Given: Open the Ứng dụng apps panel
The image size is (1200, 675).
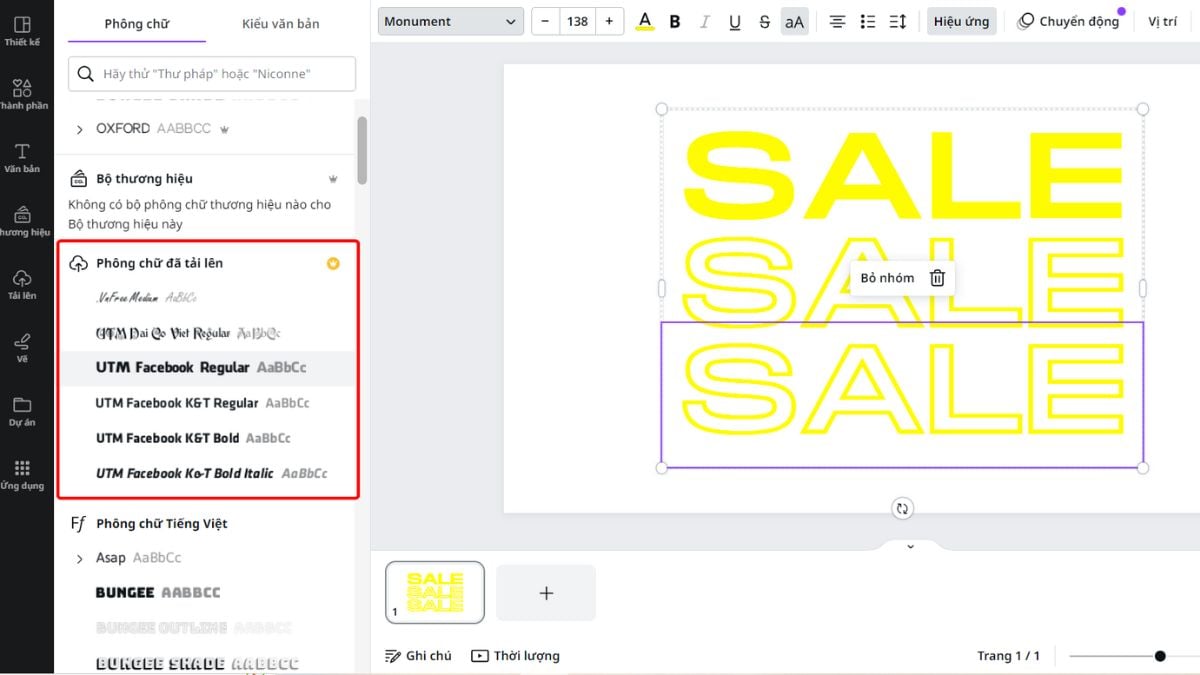Looking at the screenshot, I should point(22,475).
